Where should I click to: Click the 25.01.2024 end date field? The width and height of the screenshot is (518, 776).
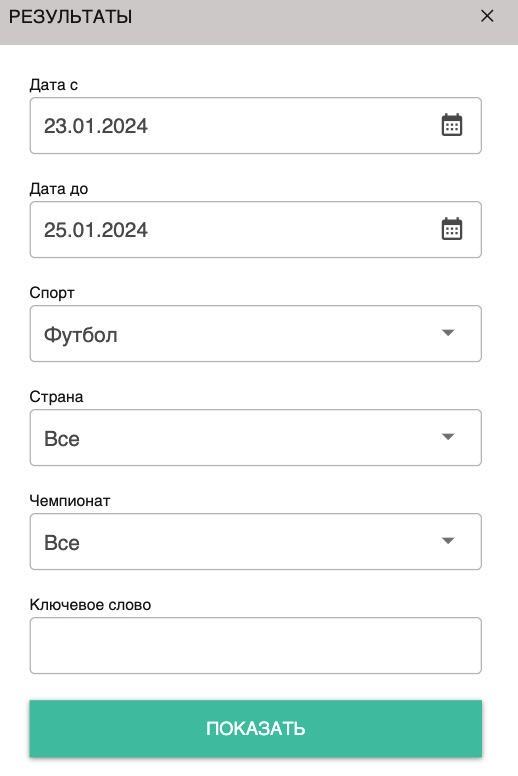pyautogui.click(x=255, y=230)
